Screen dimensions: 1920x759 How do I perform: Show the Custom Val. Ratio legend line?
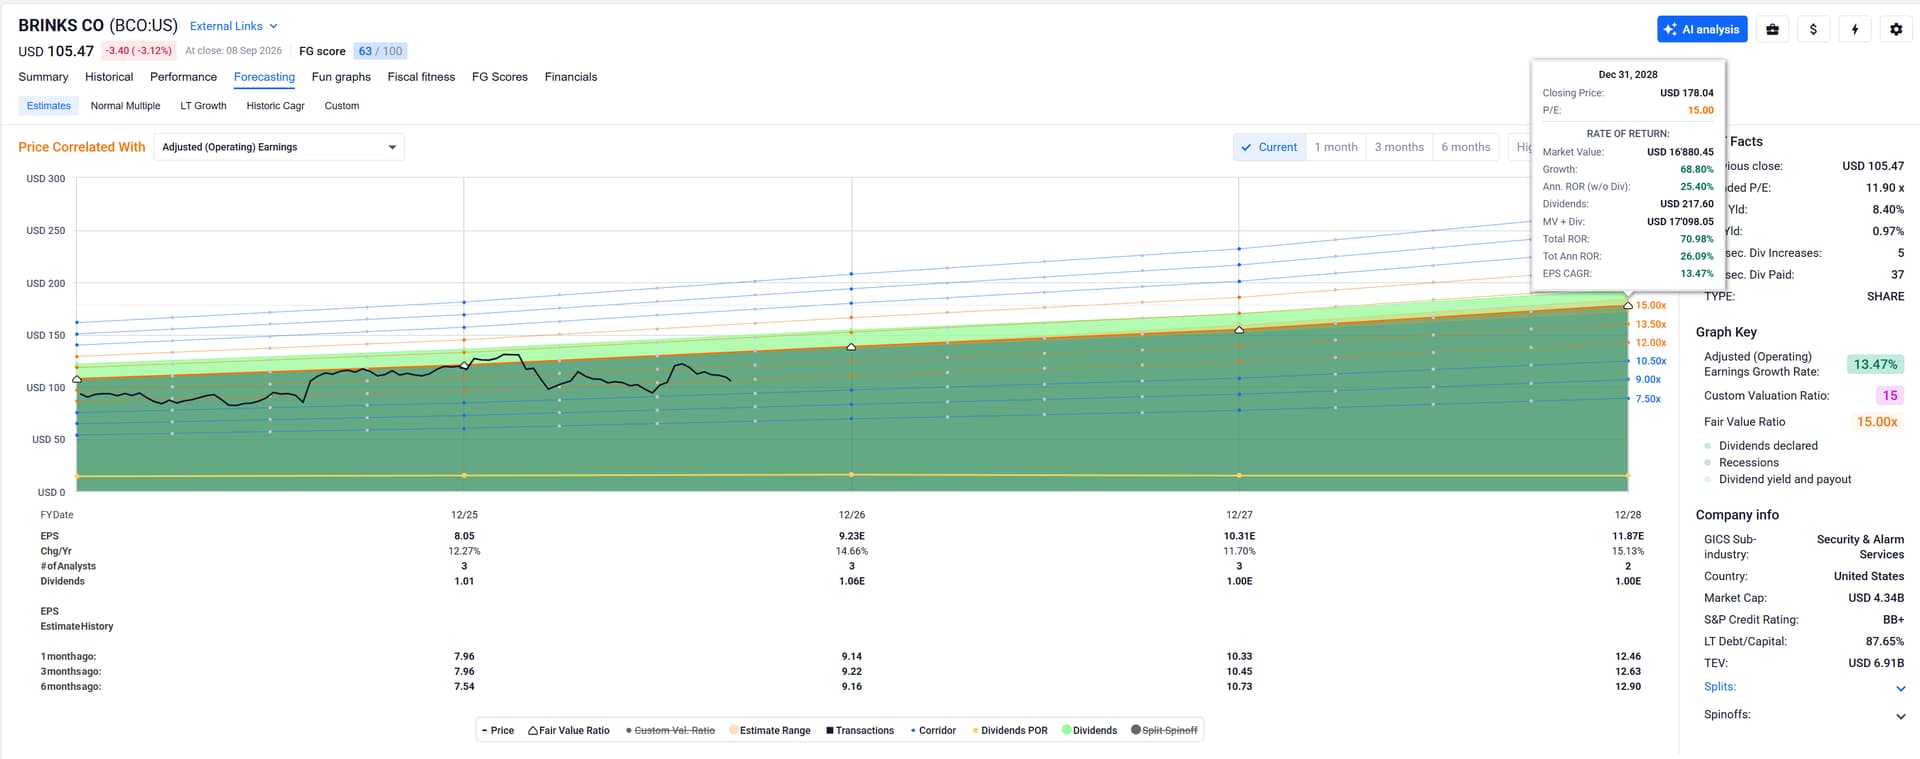pos(670,730)
